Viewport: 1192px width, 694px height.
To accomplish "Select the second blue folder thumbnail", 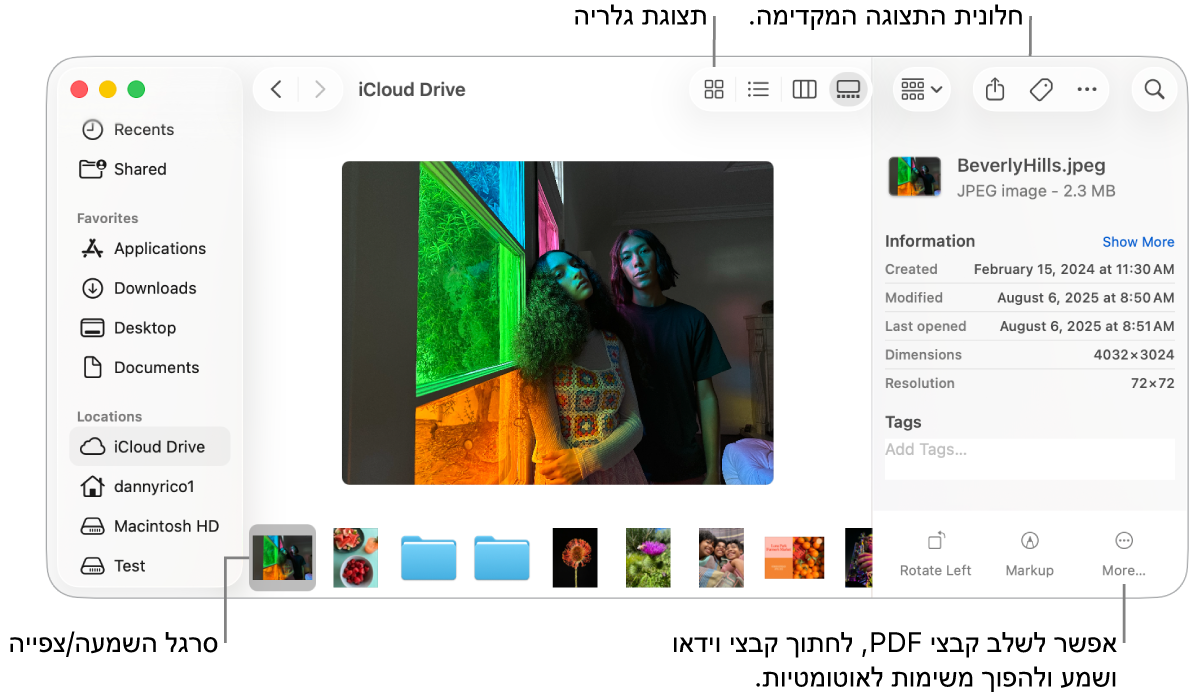I will (x=502, y=558).
